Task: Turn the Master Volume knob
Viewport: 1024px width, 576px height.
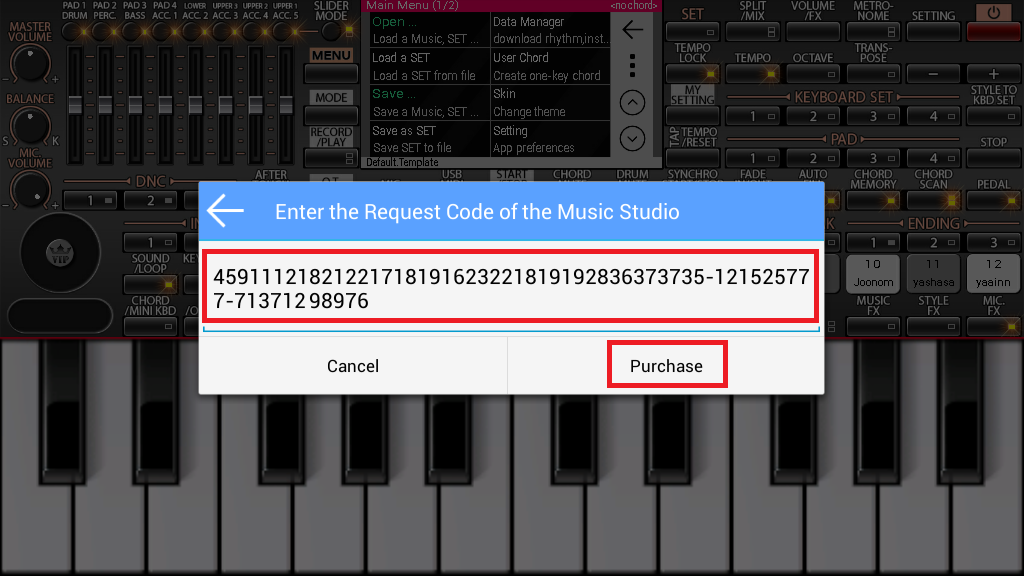Action: pos(30,66)
